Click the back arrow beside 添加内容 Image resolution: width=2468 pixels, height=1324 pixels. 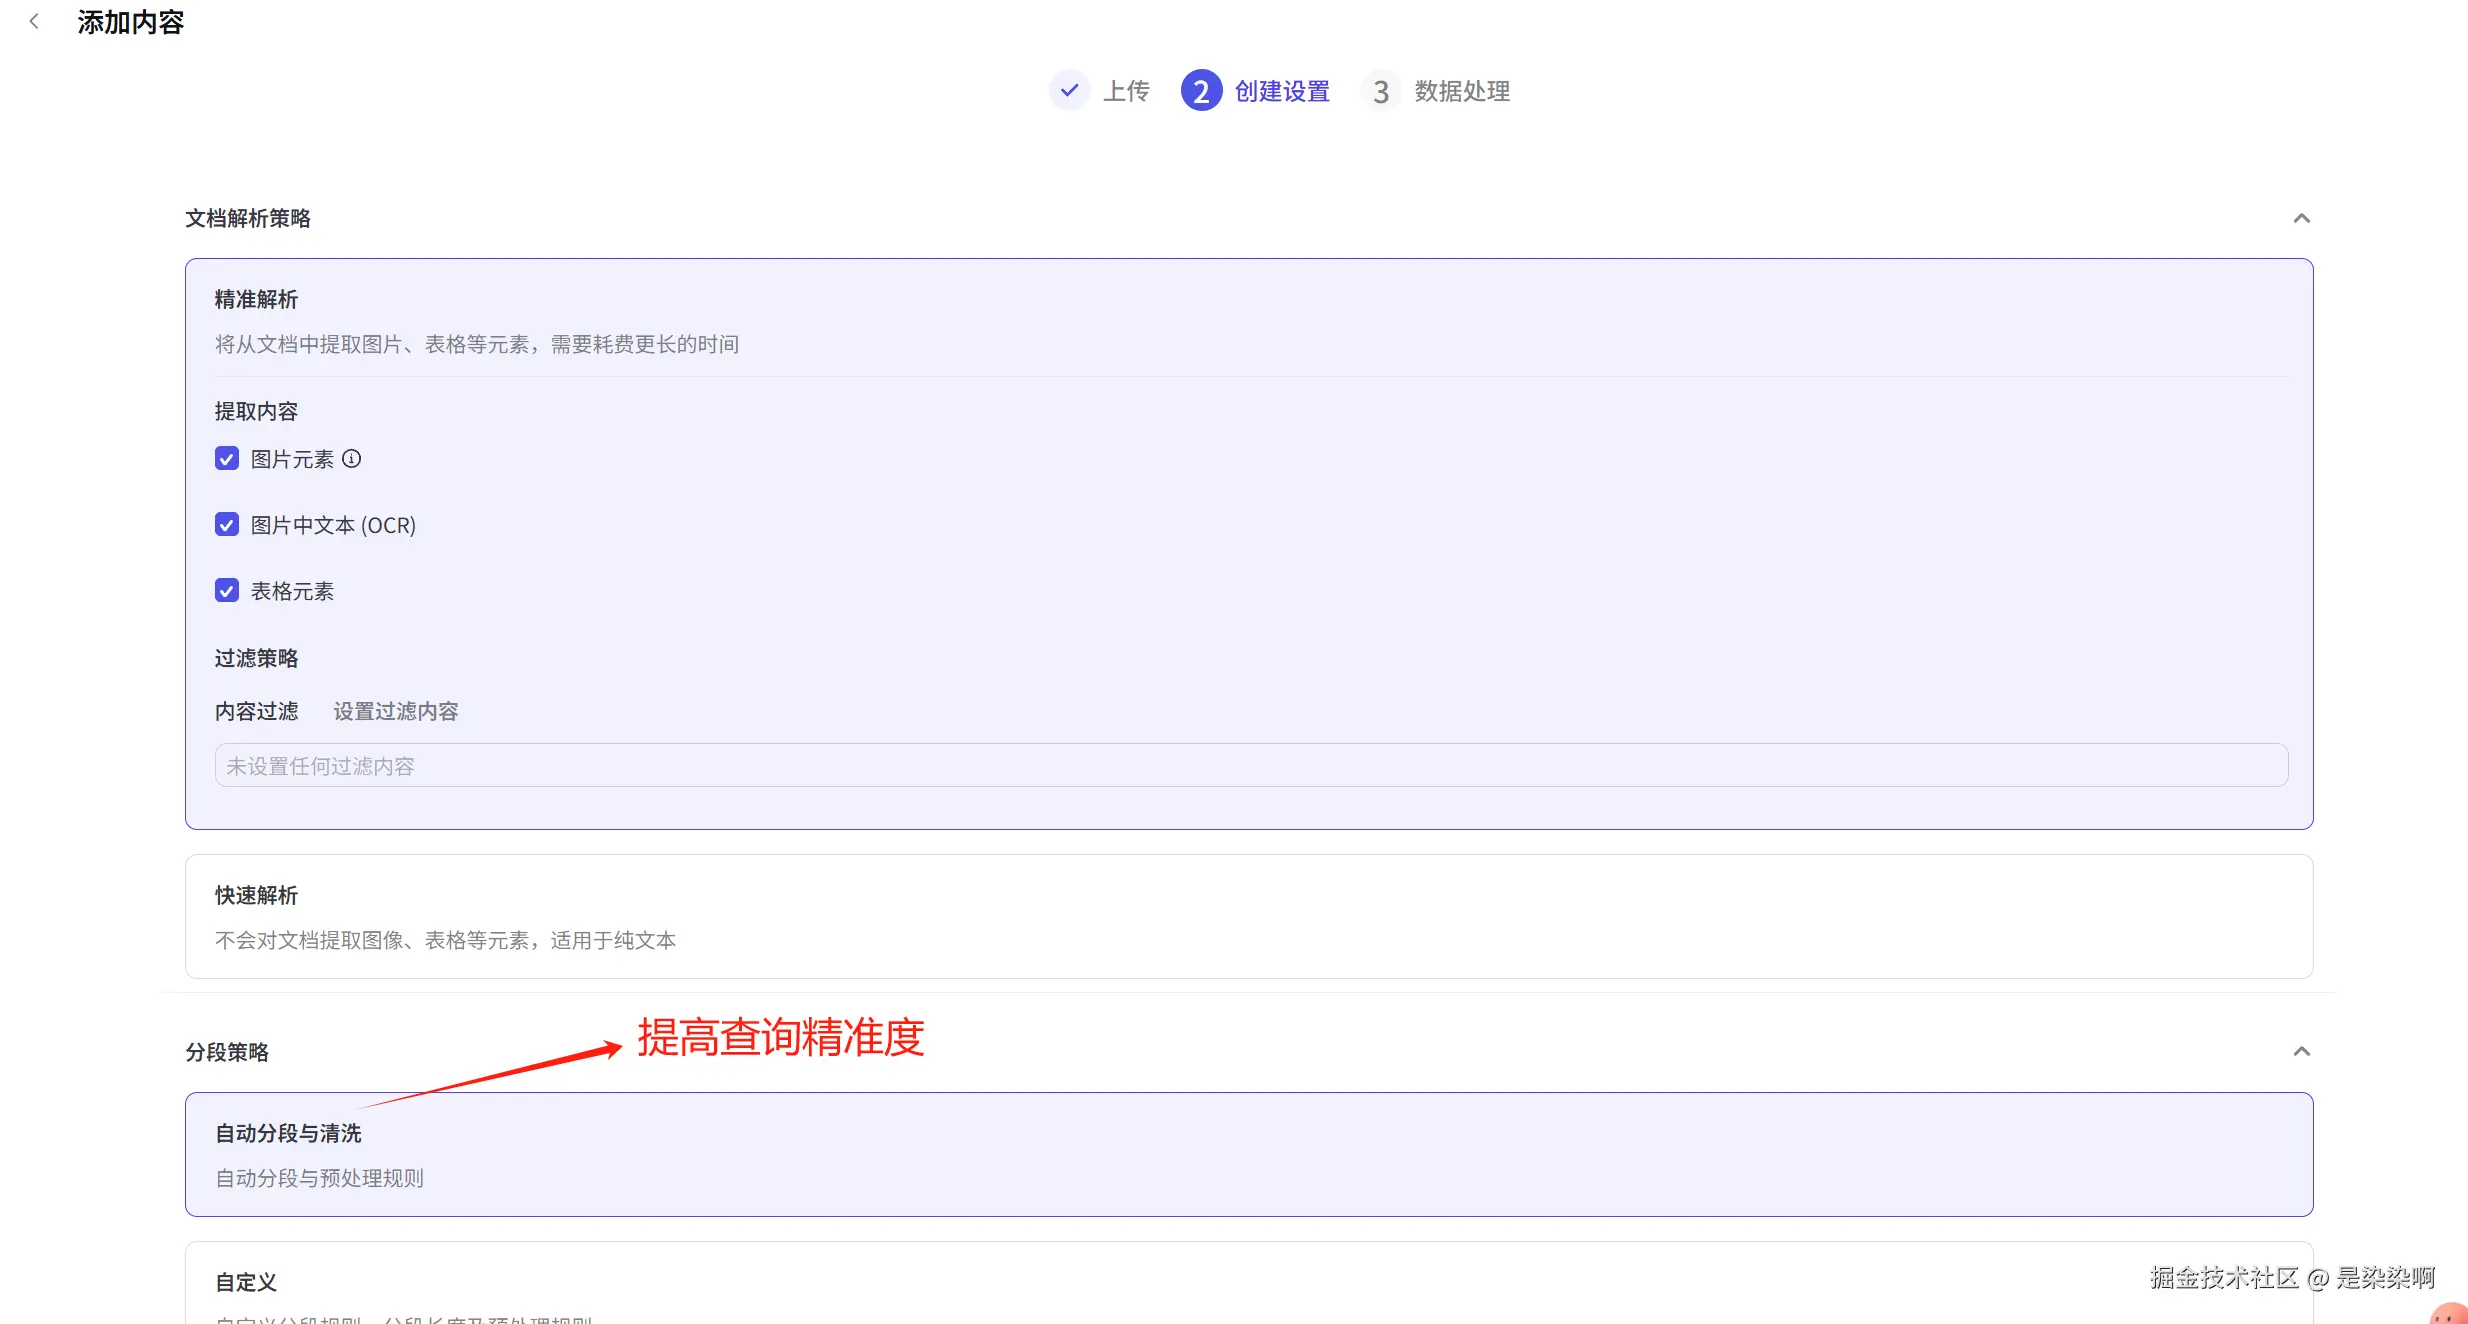35,20
